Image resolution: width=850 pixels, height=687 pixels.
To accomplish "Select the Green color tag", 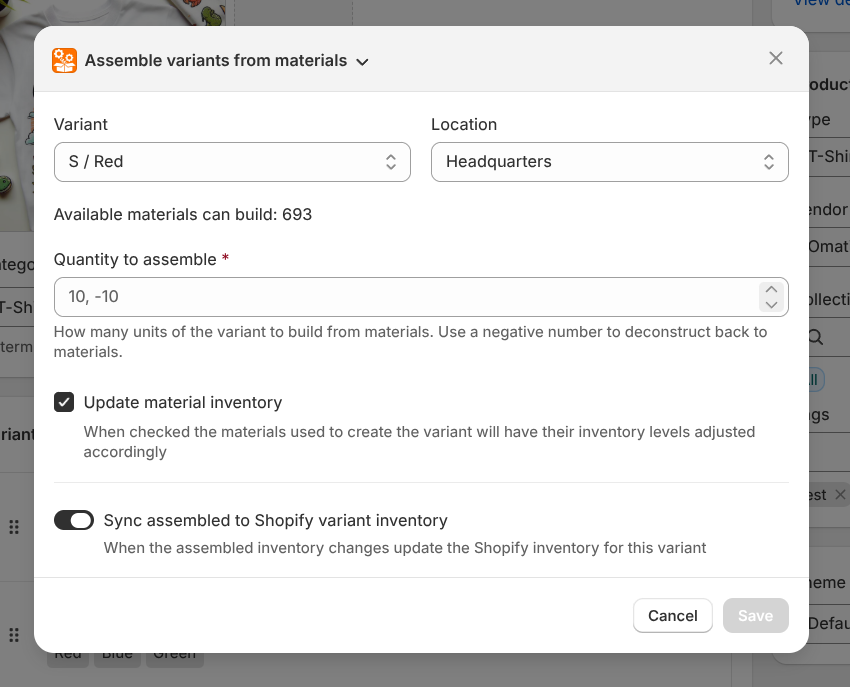I will pyautogui.click(x=174, y=652).
